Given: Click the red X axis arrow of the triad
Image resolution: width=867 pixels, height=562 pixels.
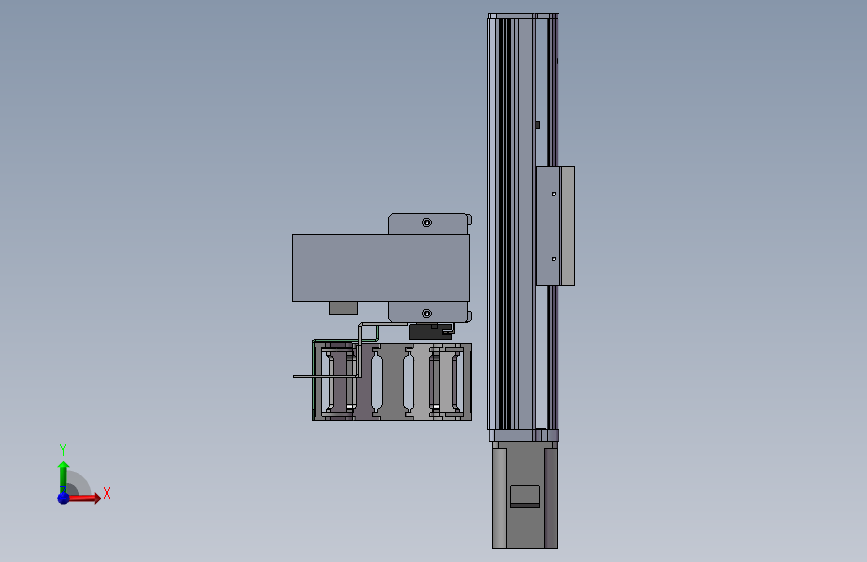Looking at the screenshot, I should (84, 498).
